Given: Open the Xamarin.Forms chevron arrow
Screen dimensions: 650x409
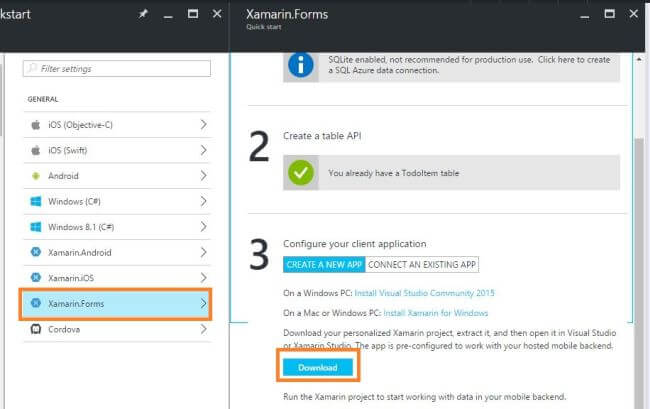Looking at the screenshot, I should click(203, 303).
